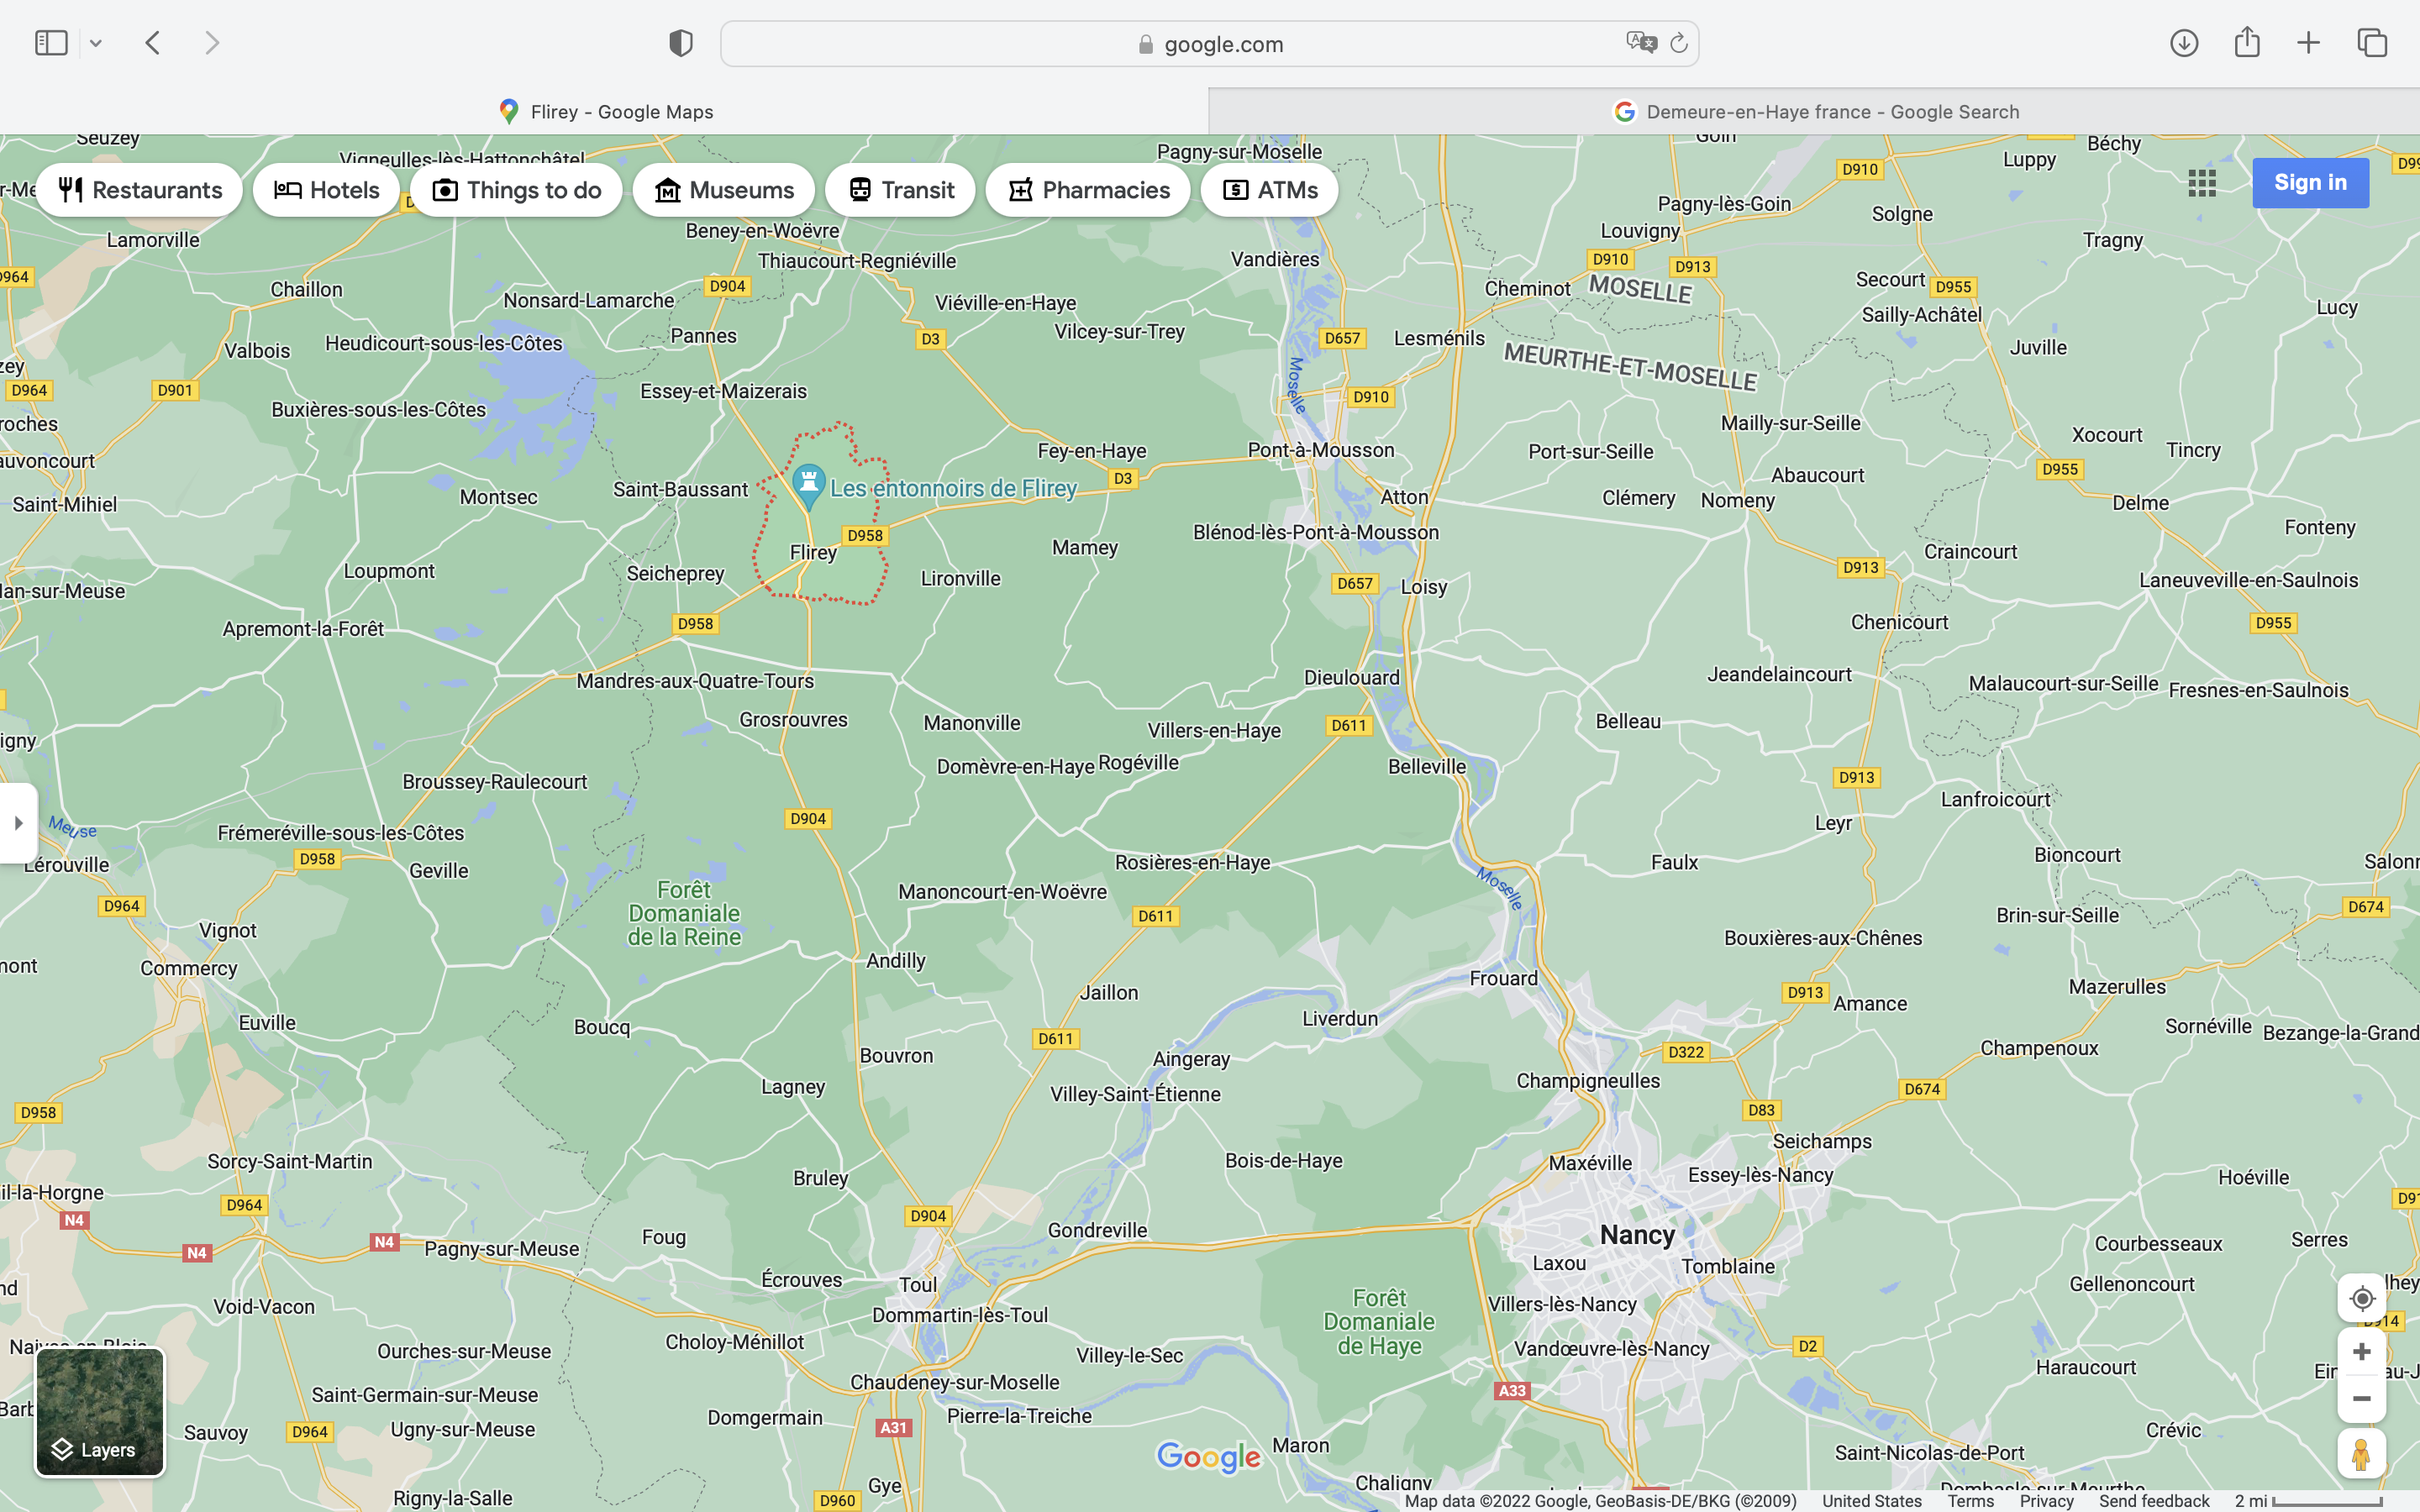
Task: Click the page translate icon in address bar
Action: coord(1641,43)
